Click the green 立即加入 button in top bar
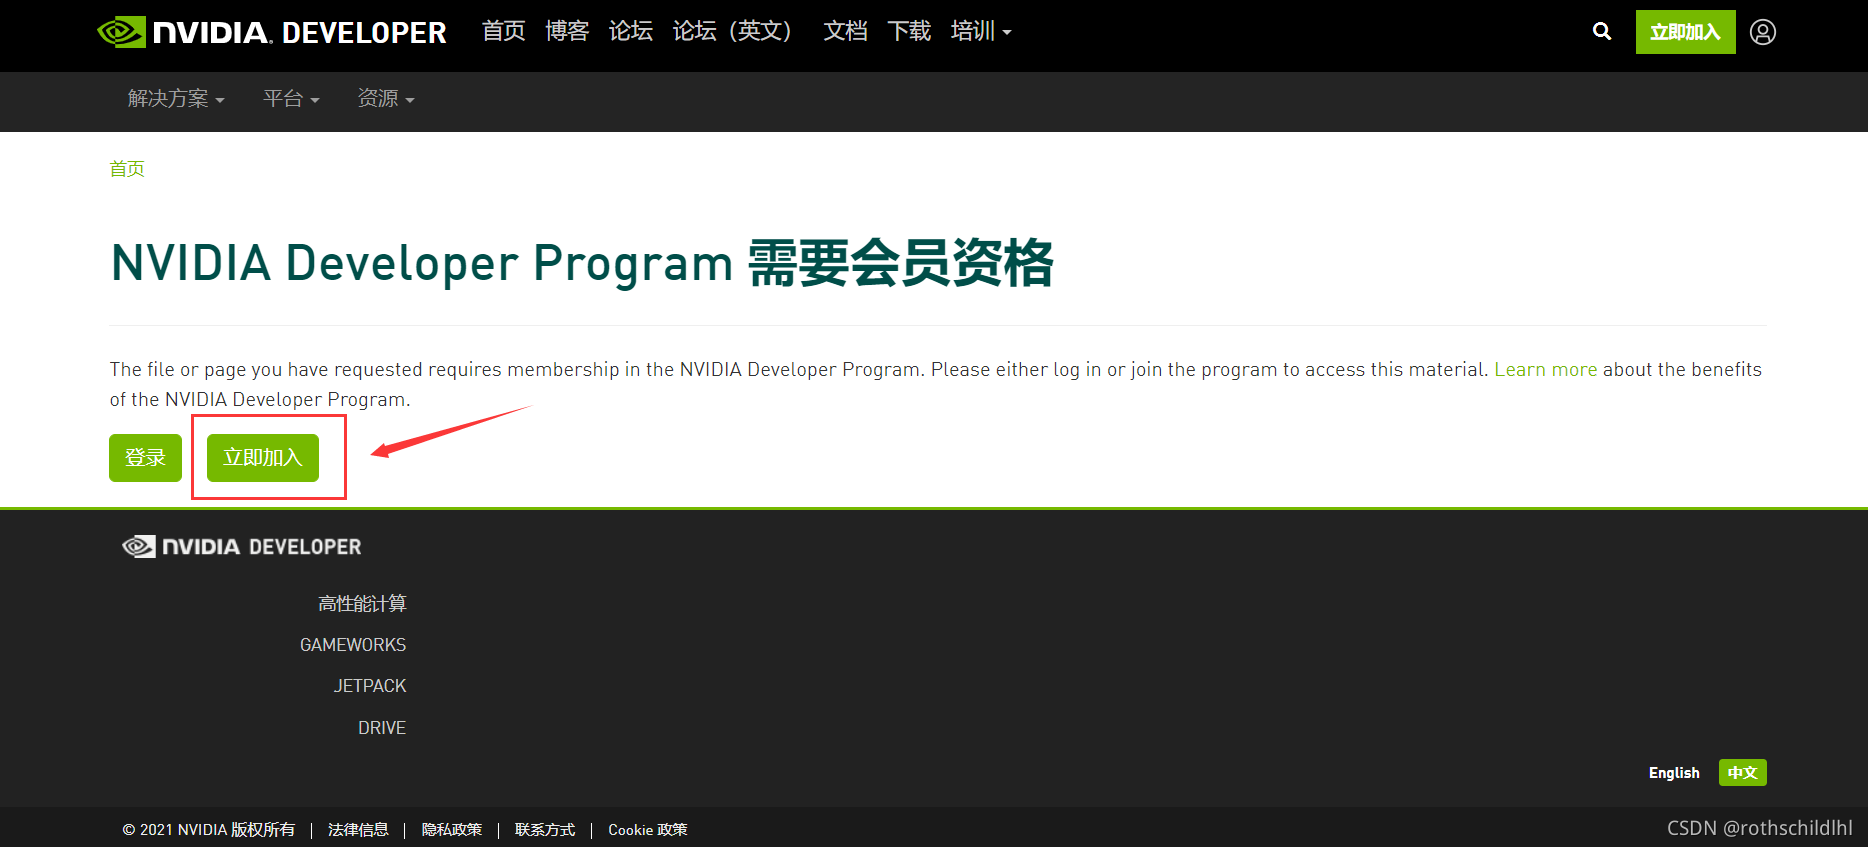 (x=1685, y=32)
